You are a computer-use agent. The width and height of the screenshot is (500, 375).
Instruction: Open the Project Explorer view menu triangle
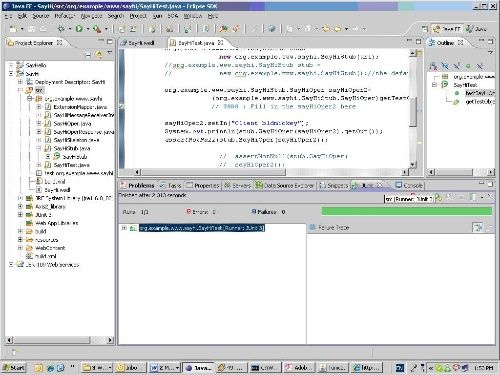click(x=110, y=53)
